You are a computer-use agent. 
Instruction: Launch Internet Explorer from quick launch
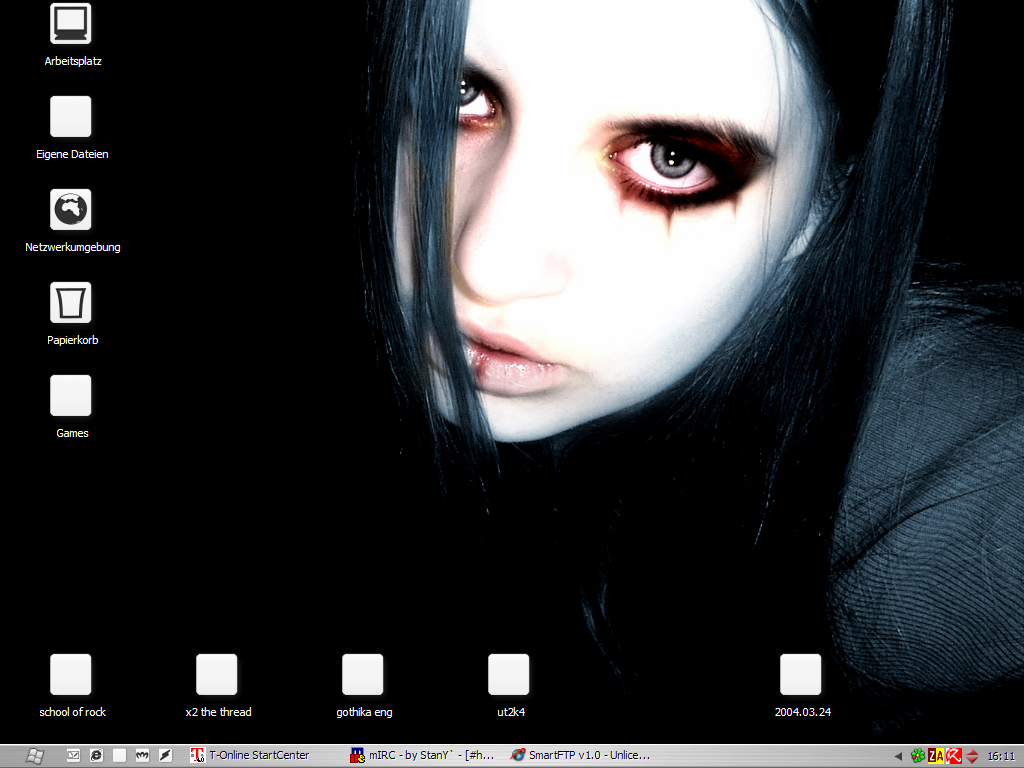pos(96,756)
